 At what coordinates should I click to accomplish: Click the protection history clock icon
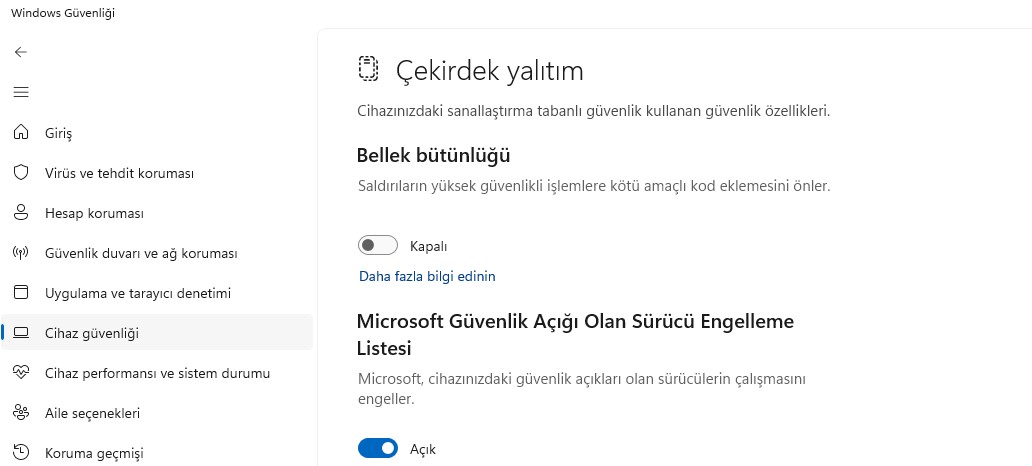click(x=21, y=452)
